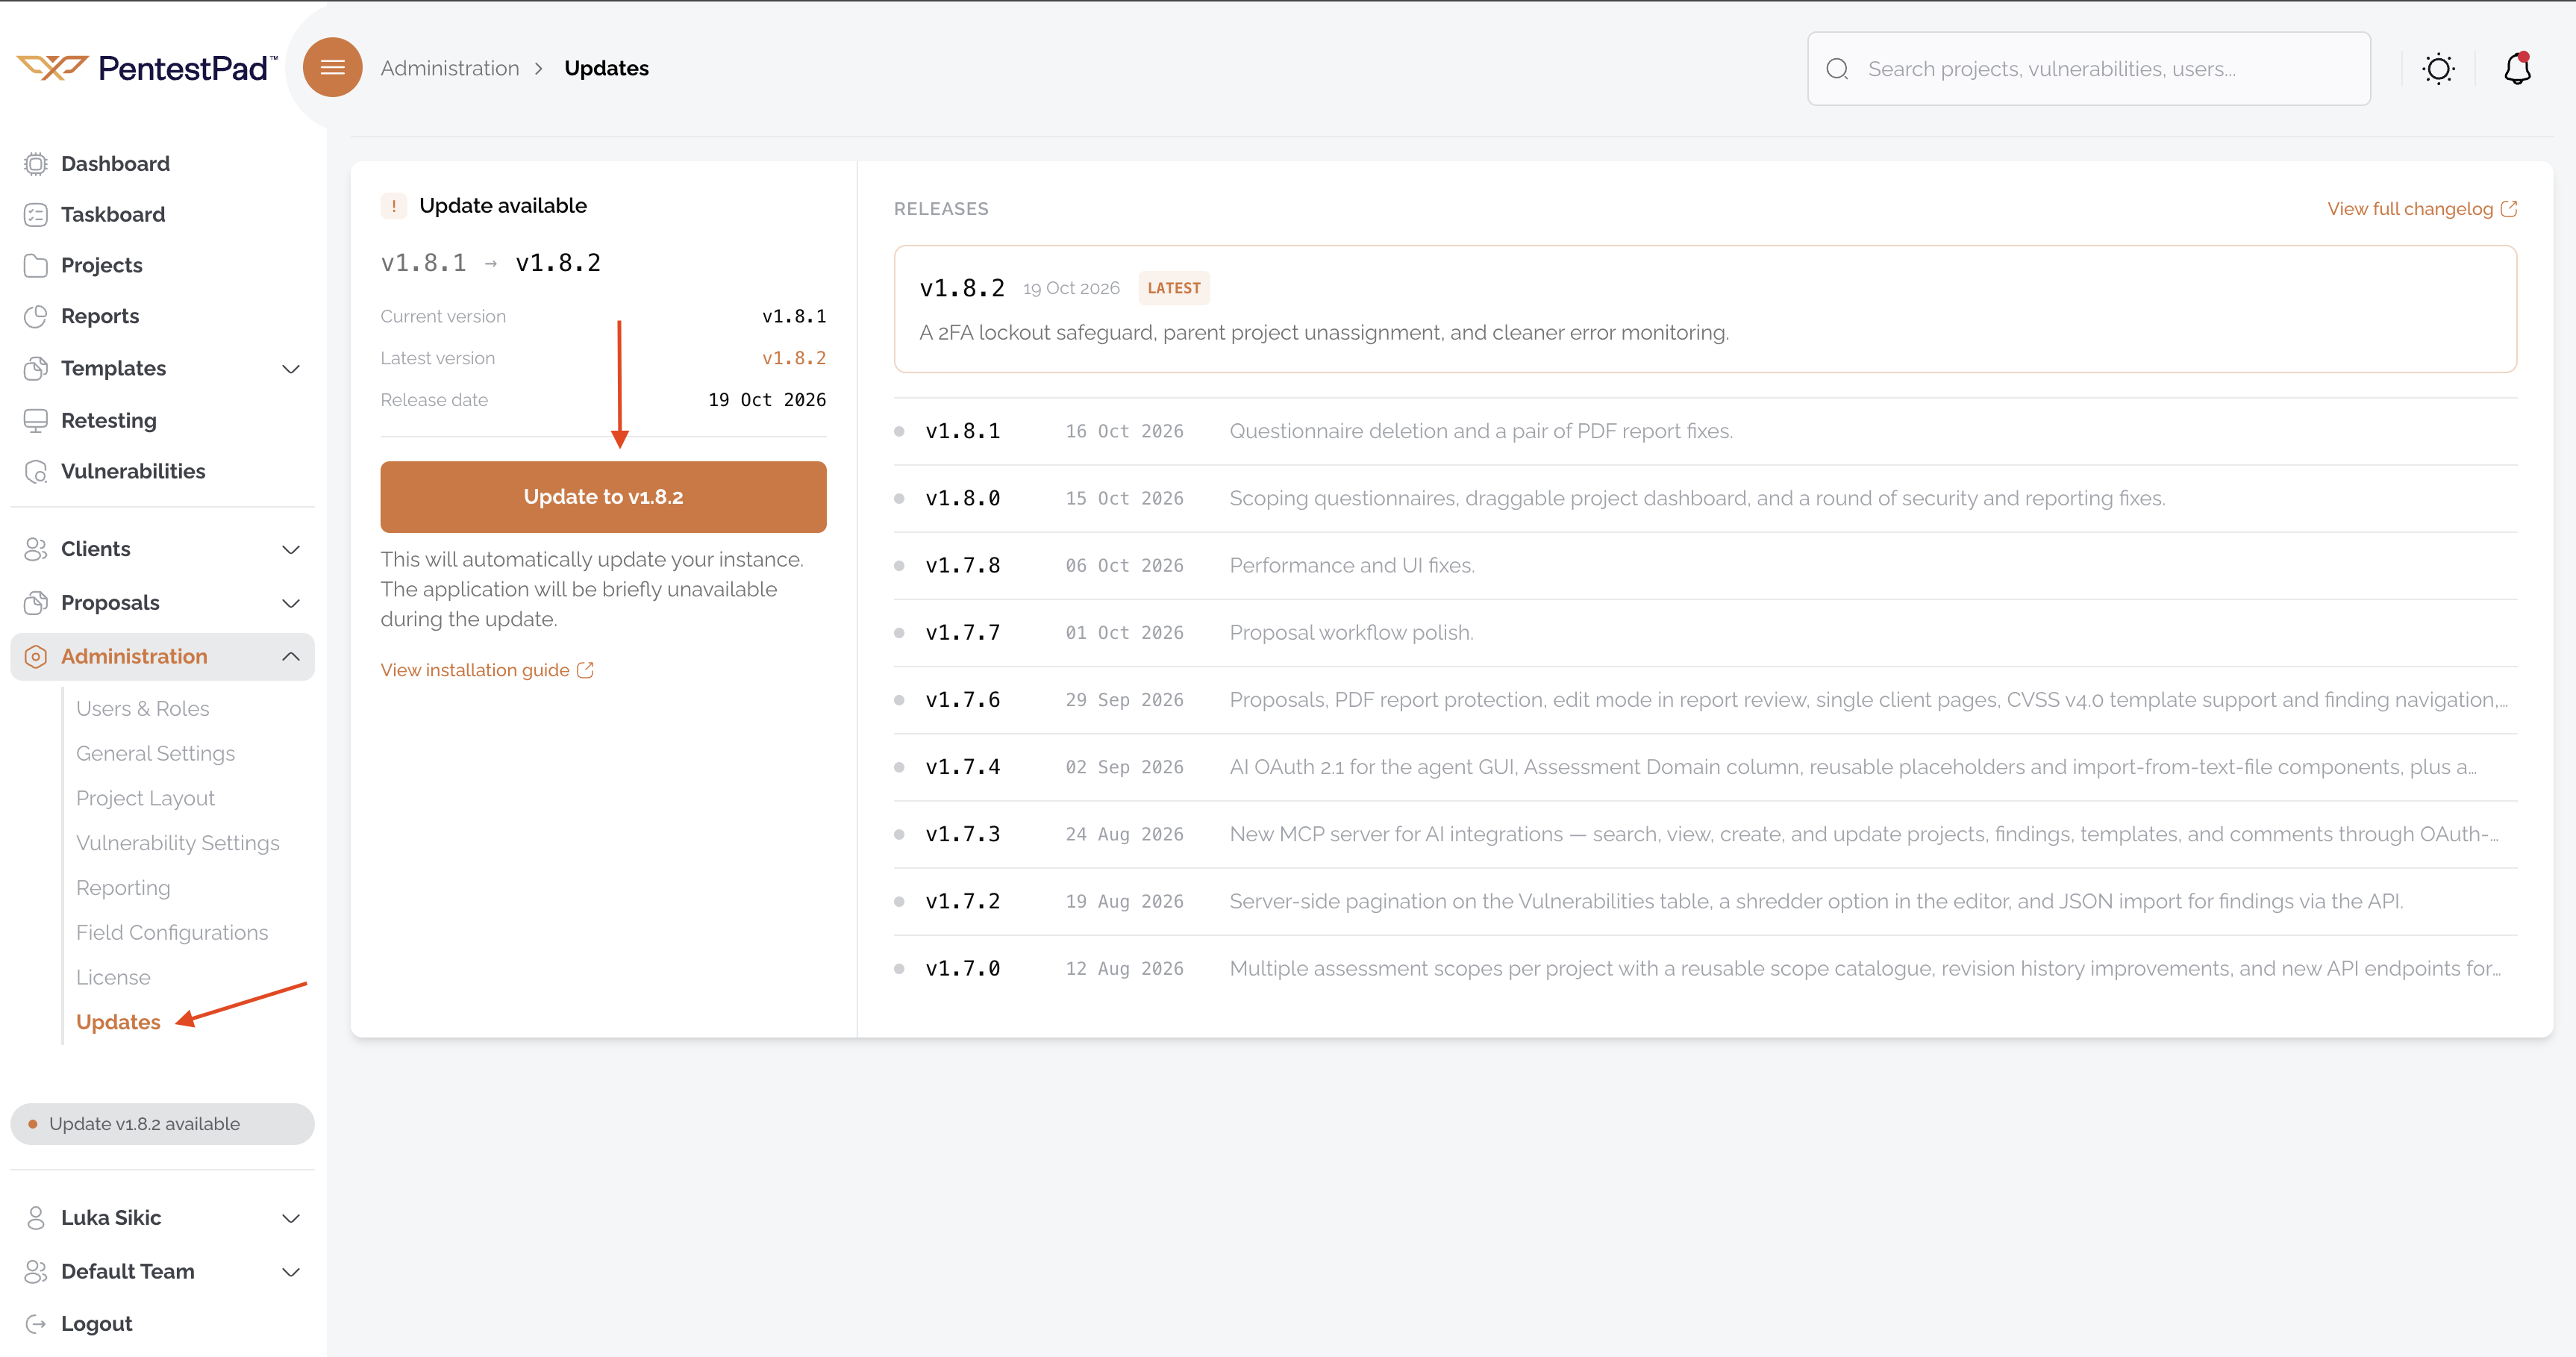Click the Update available warning icon
Screen dimensions: 2576x1357
click(393, 206)
